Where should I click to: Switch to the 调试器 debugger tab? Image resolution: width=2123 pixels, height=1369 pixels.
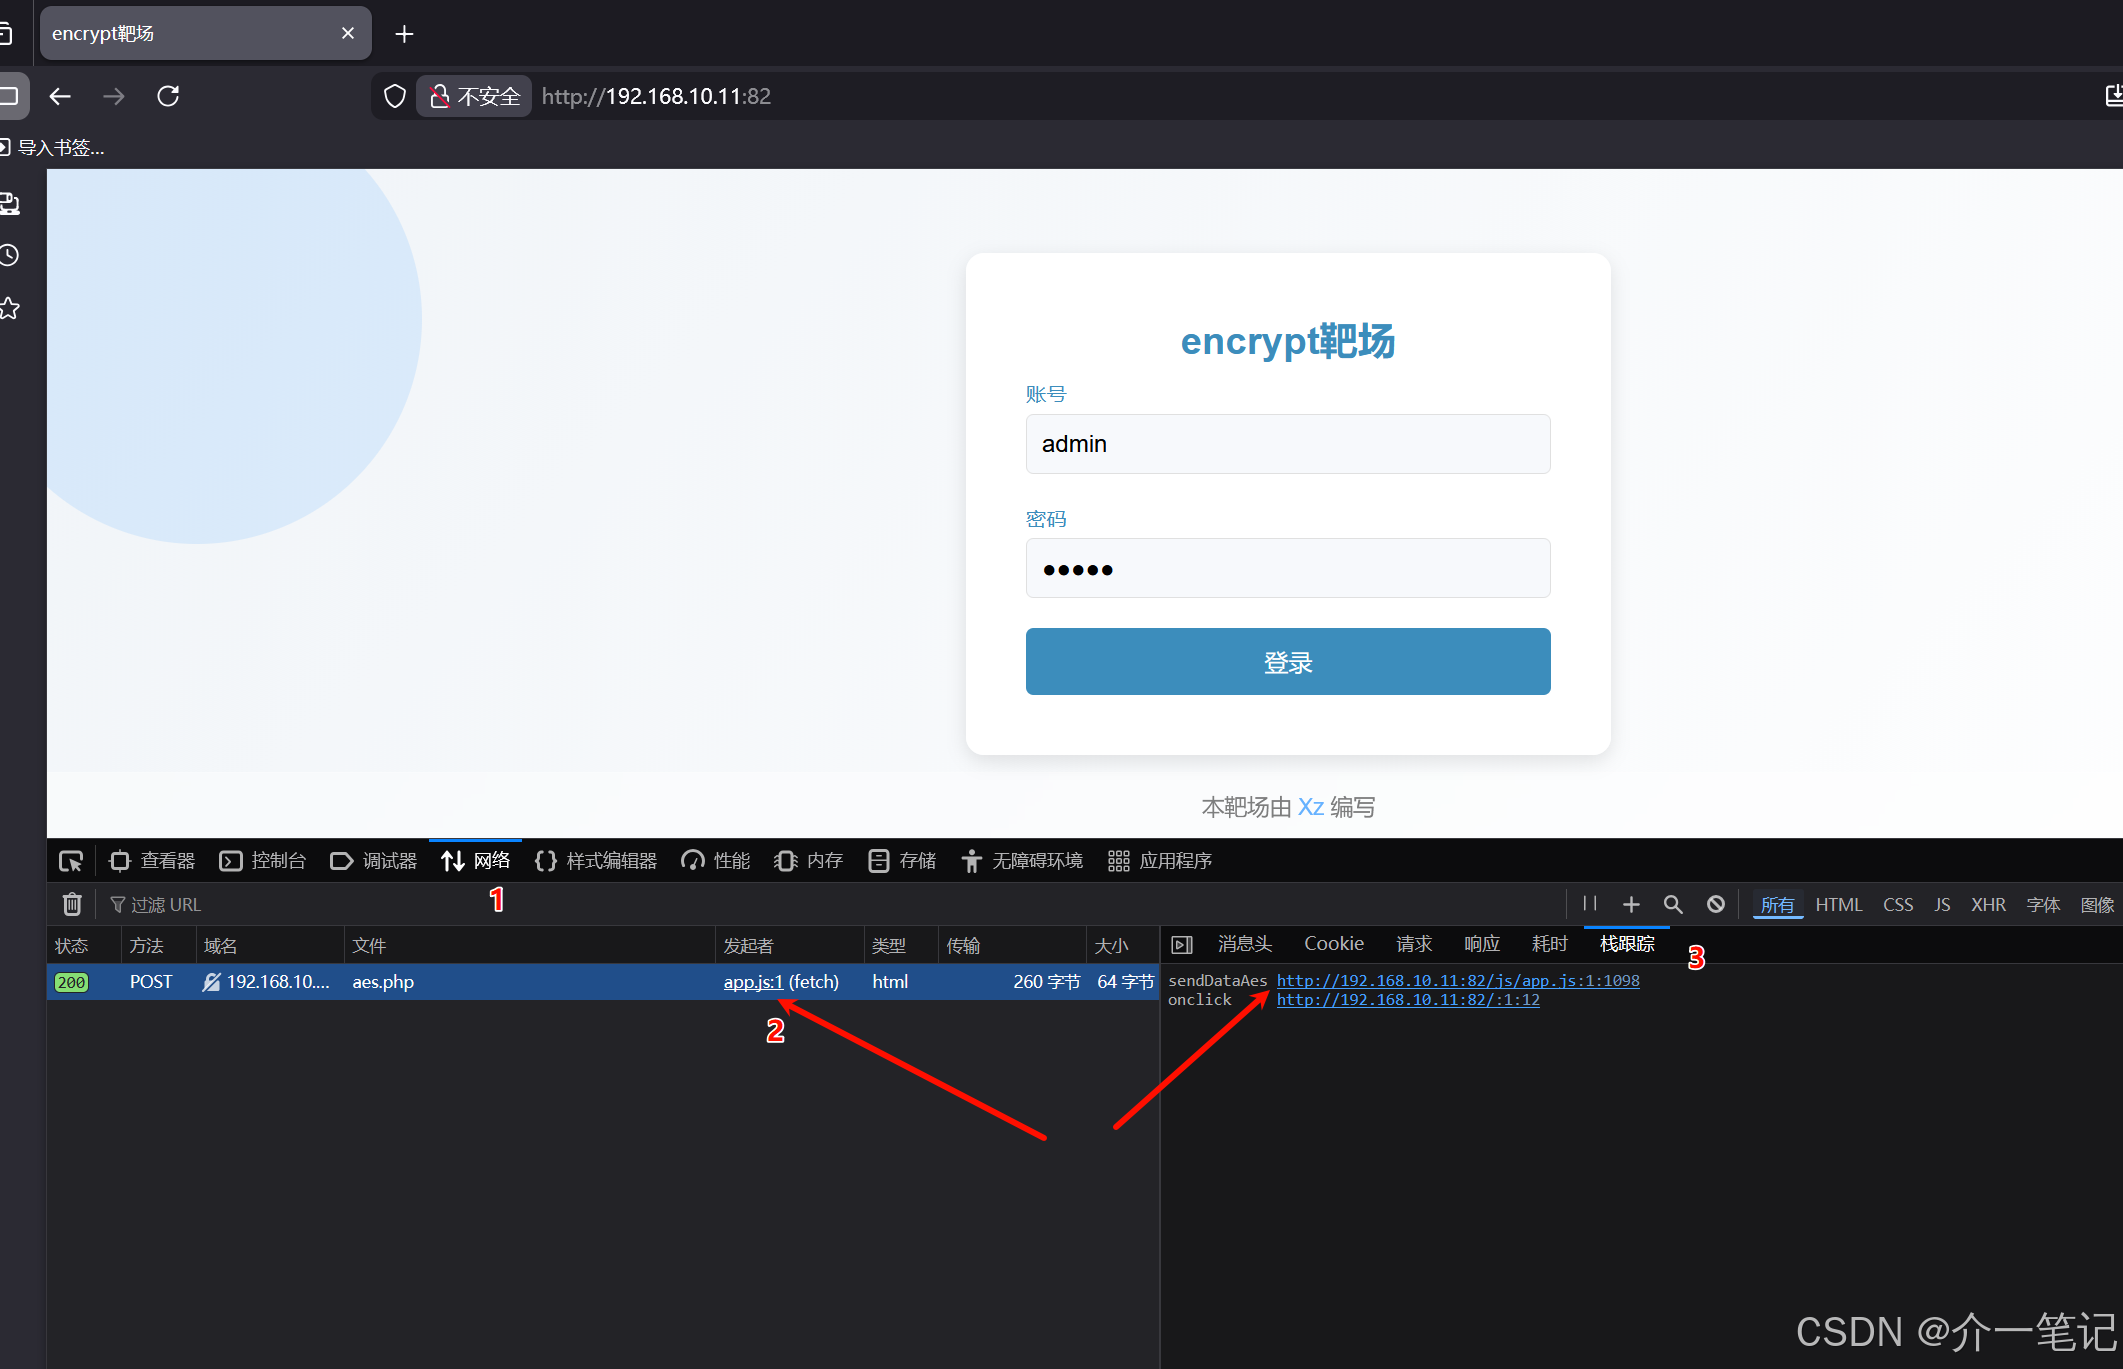point(374,861)
